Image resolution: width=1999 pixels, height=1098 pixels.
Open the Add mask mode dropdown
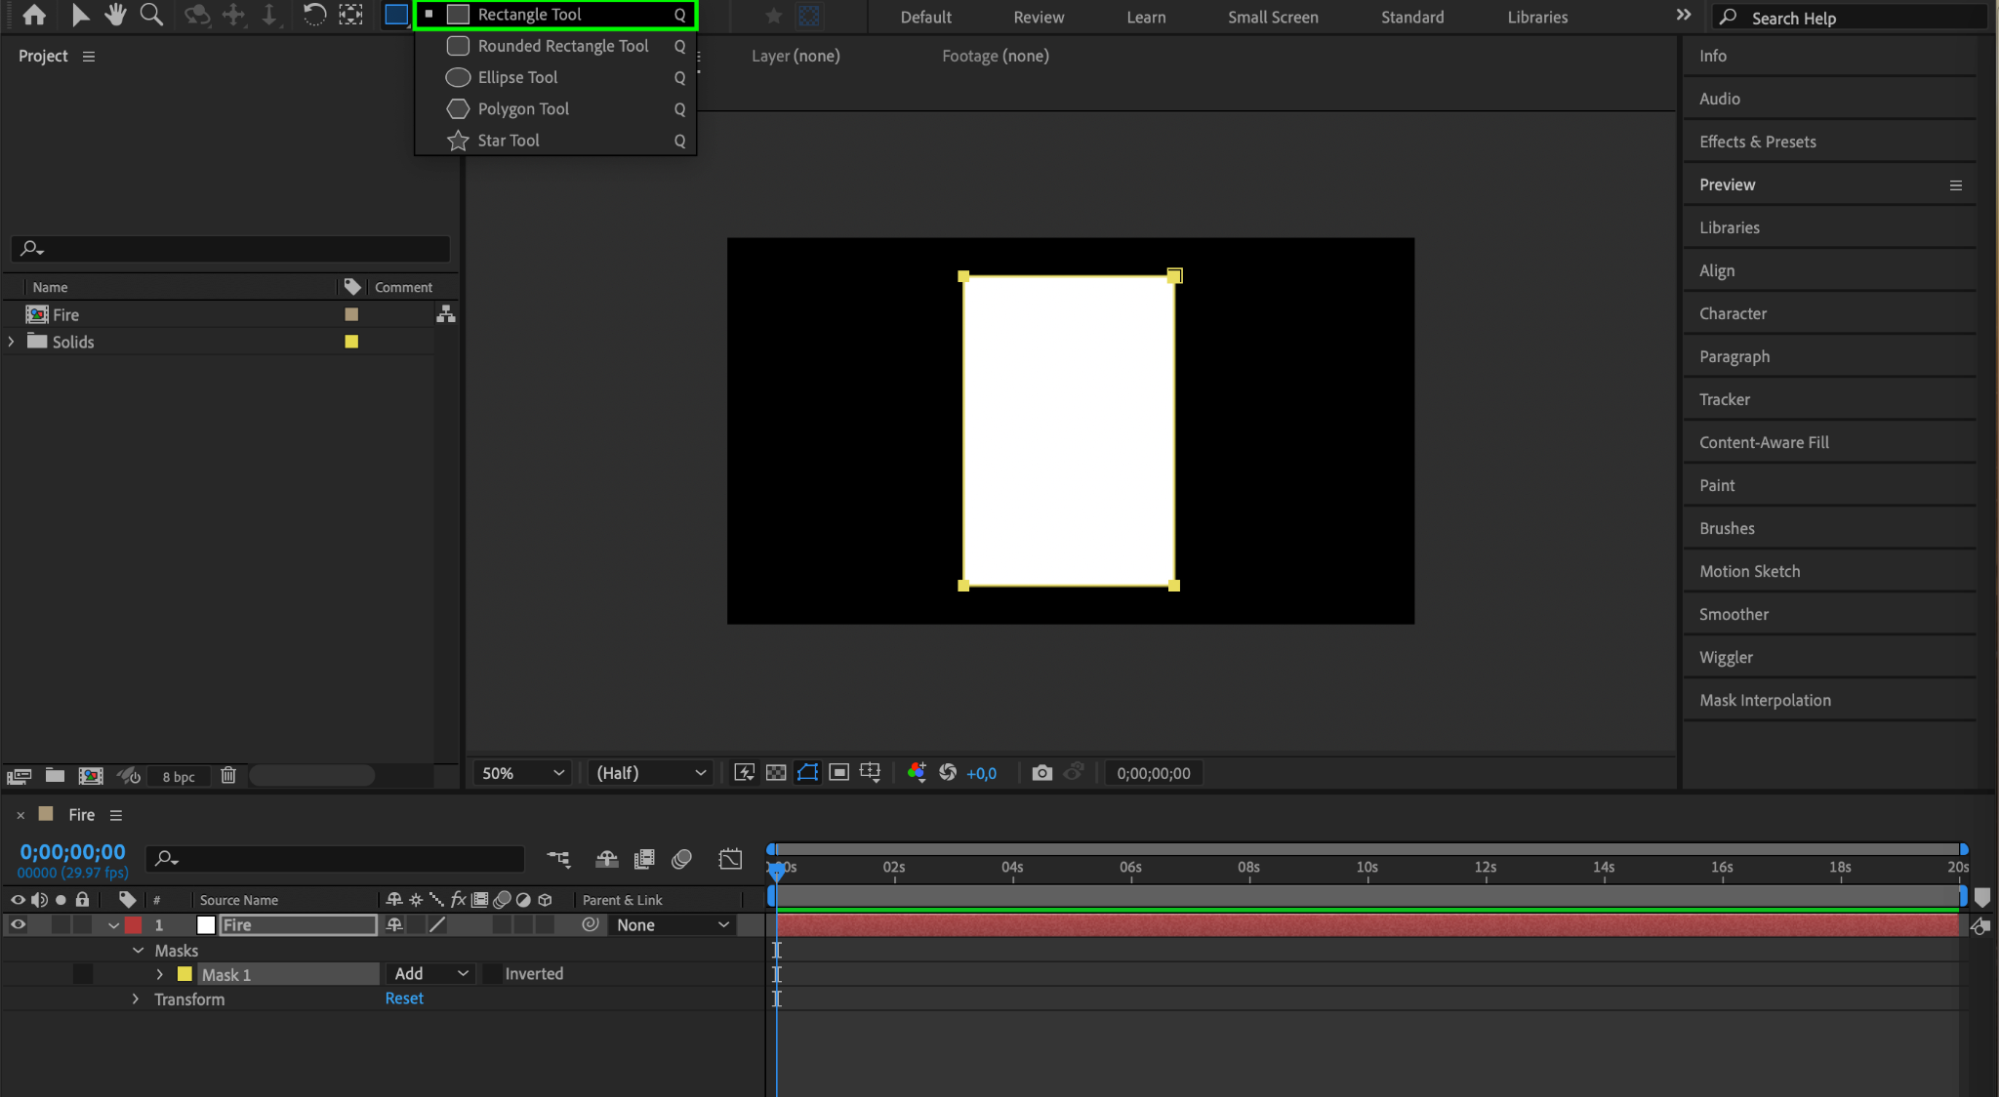pos(431,974)
